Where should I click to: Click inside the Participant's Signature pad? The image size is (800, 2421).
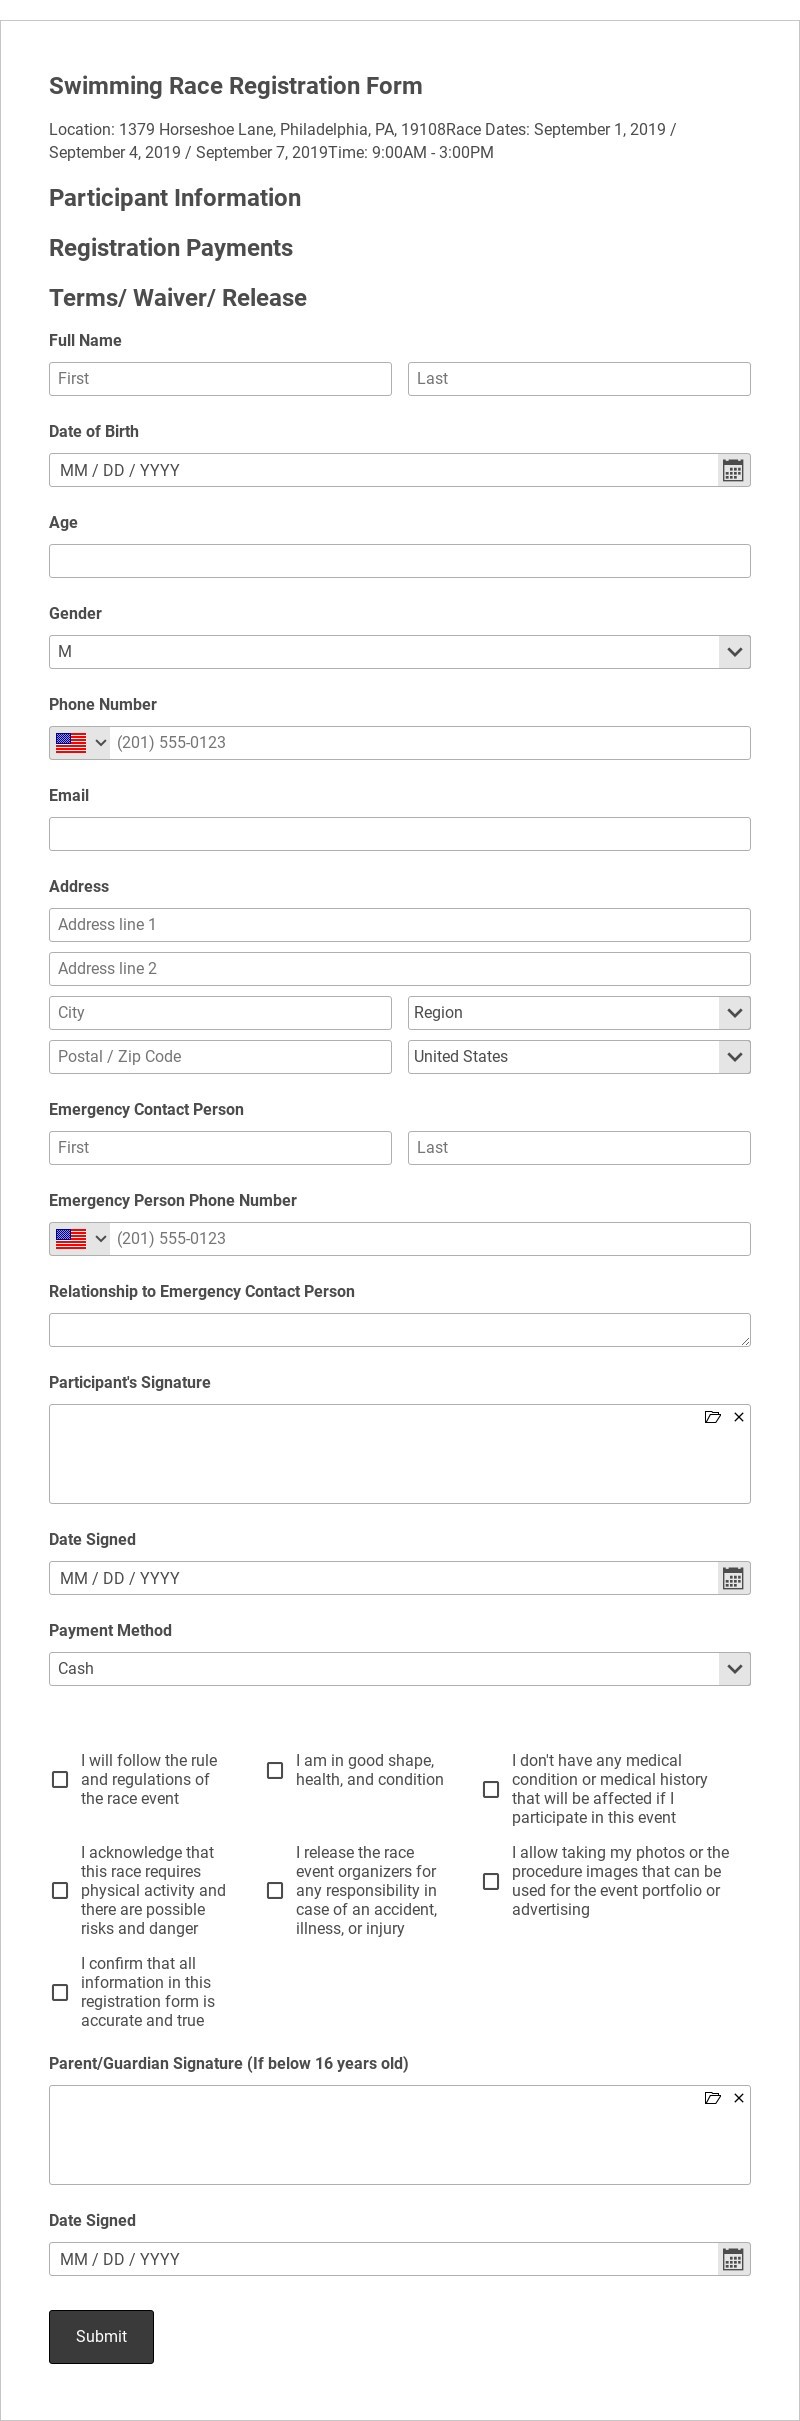pyautogui.click(x=400, y=1454)
